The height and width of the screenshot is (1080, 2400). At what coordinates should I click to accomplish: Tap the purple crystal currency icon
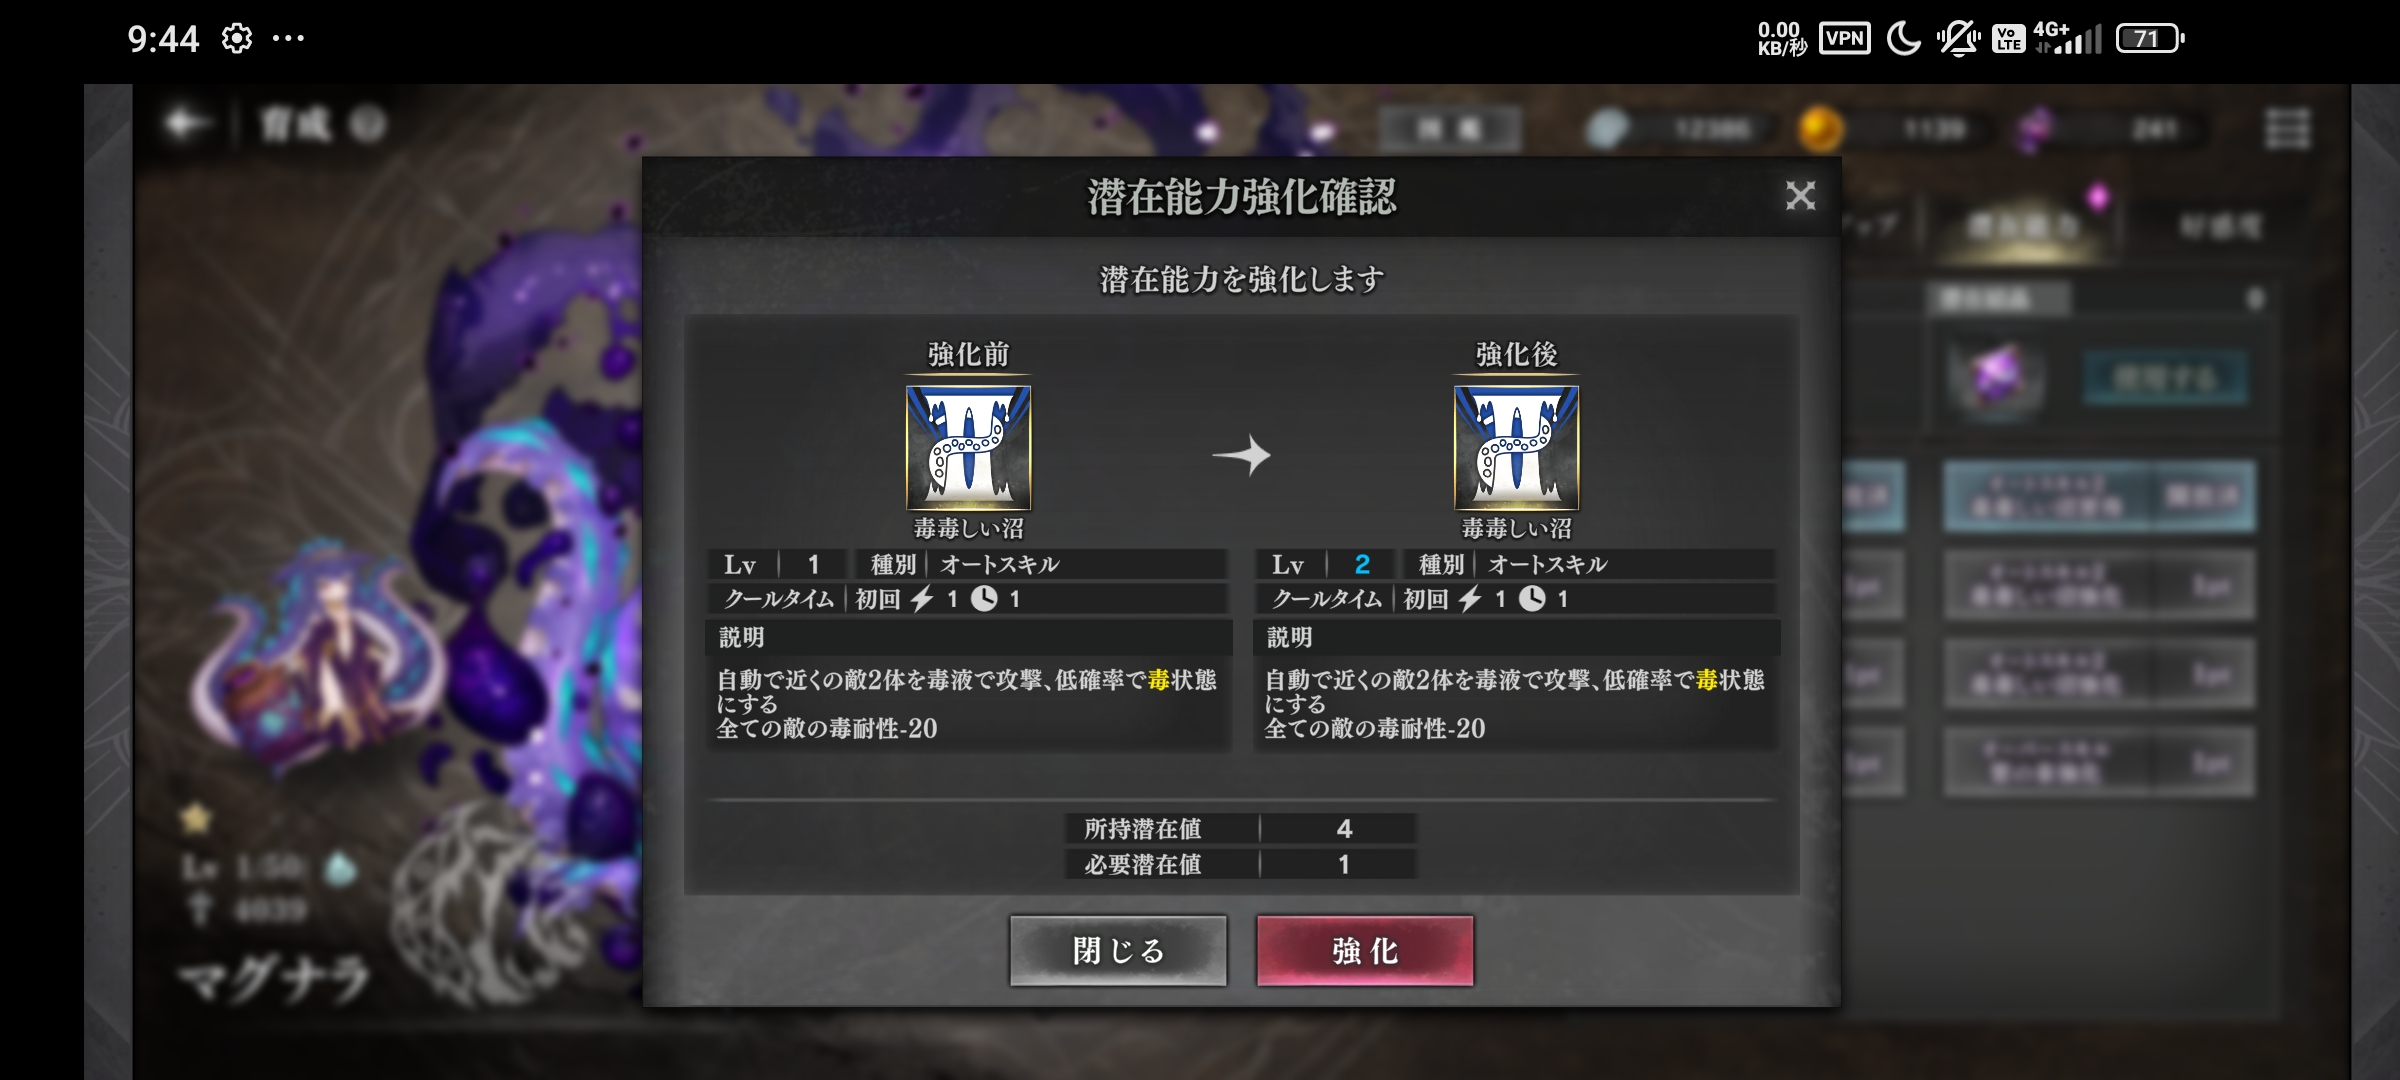tap(2037, 129)
